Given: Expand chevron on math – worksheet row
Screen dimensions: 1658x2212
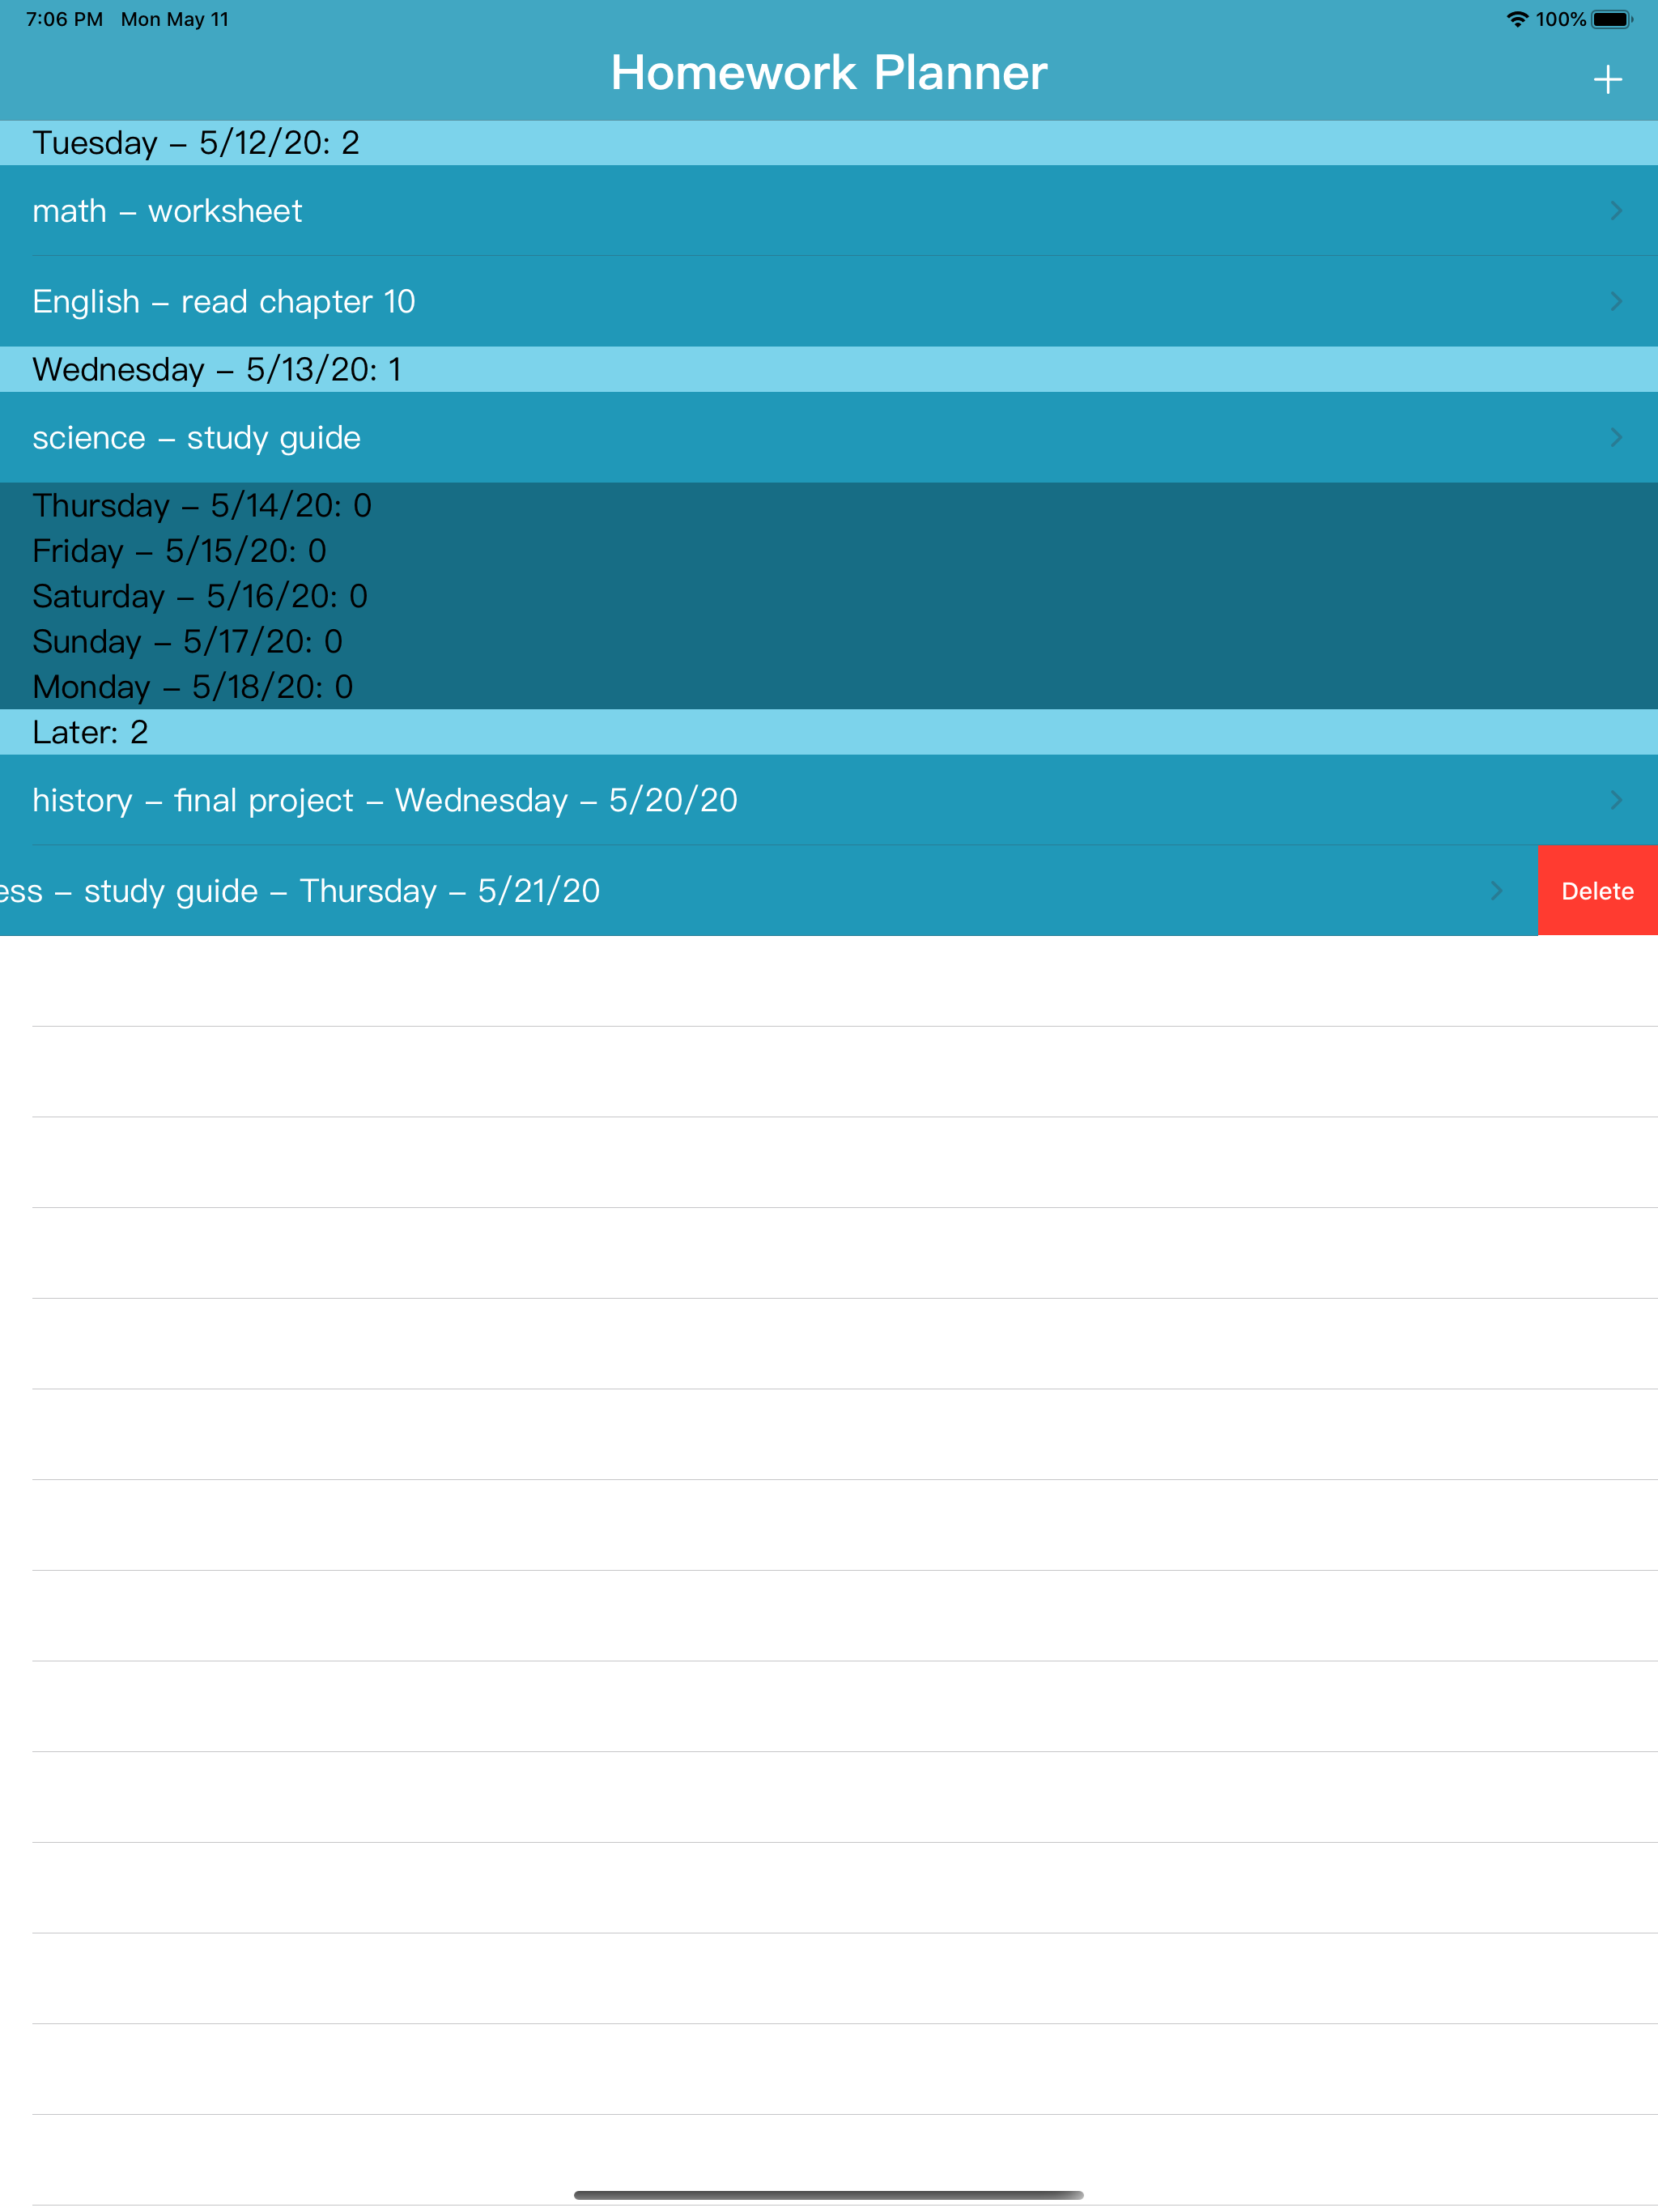Looking at the screenshot, I should (1616, 211).
